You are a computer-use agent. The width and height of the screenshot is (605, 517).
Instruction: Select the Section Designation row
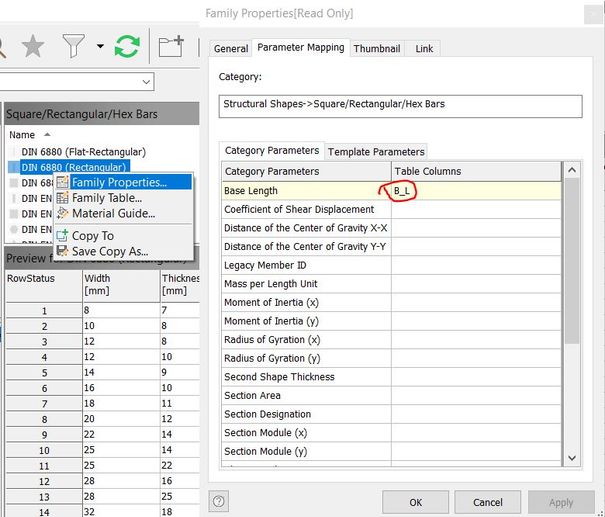coord(391,414)
